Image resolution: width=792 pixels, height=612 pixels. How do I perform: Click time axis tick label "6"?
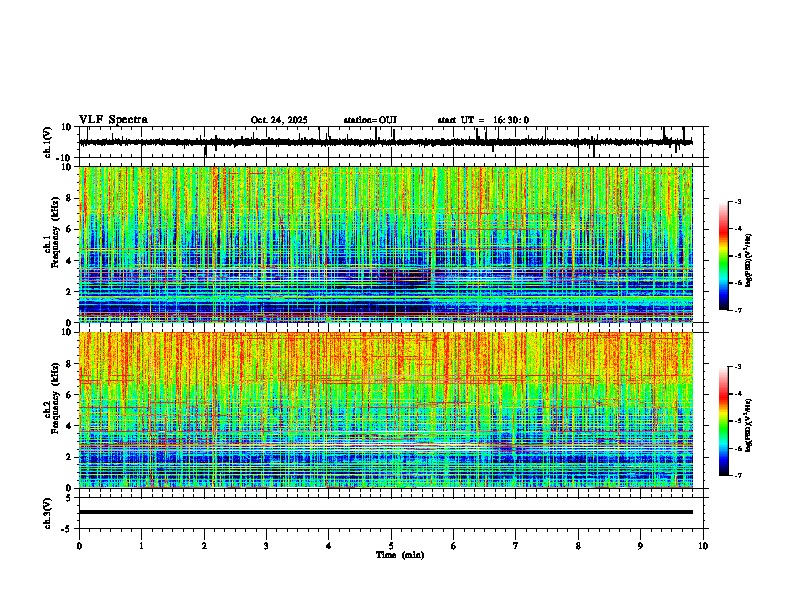coord(454,546)
